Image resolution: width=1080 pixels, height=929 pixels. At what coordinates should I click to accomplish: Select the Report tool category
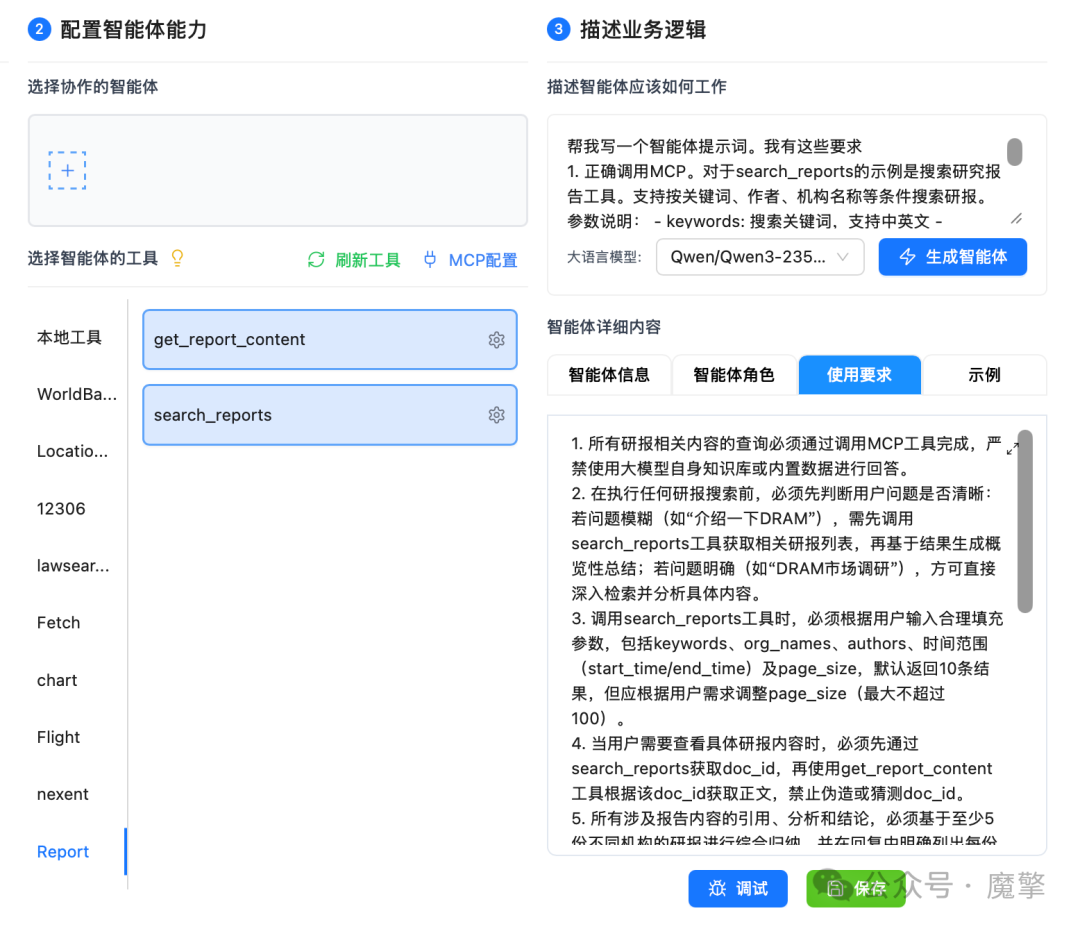pos(62,851)
